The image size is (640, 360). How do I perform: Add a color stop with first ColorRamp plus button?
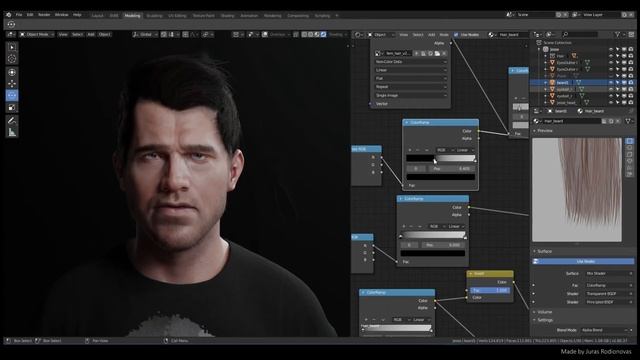410,150
